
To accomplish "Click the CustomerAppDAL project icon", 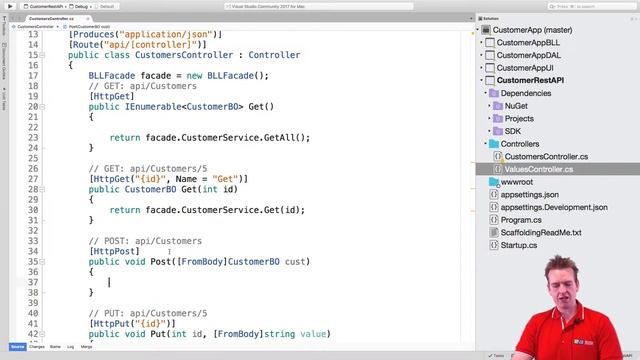I will coord(490,55).
